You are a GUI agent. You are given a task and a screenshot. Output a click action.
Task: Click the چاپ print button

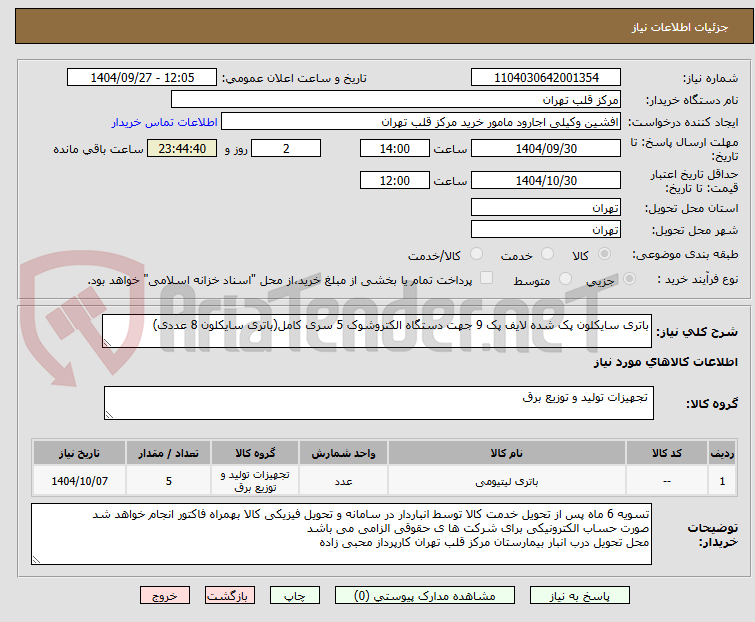coord(295,596)
